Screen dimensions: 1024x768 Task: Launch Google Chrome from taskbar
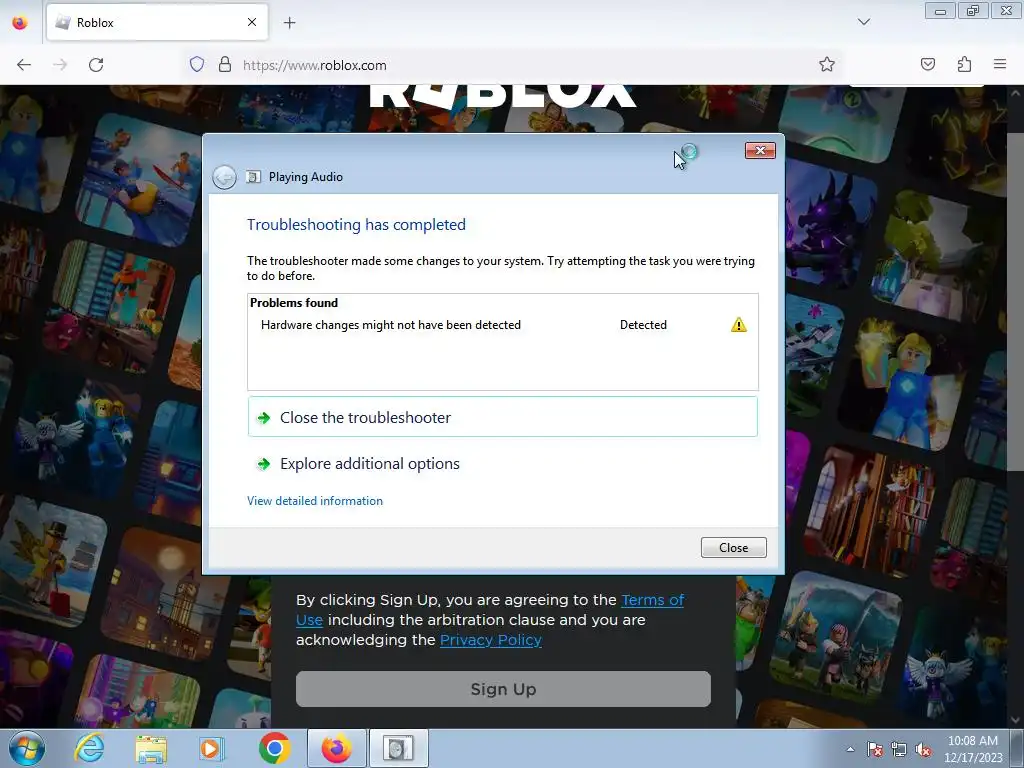pos(274,748)
